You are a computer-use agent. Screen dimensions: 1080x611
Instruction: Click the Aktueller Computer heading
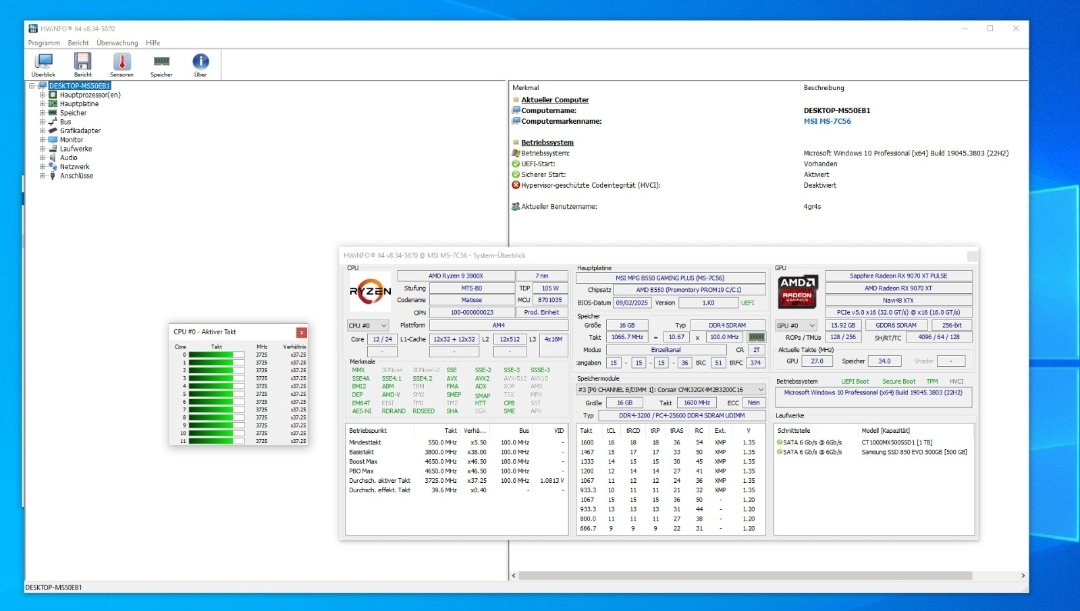coord(554,100)
